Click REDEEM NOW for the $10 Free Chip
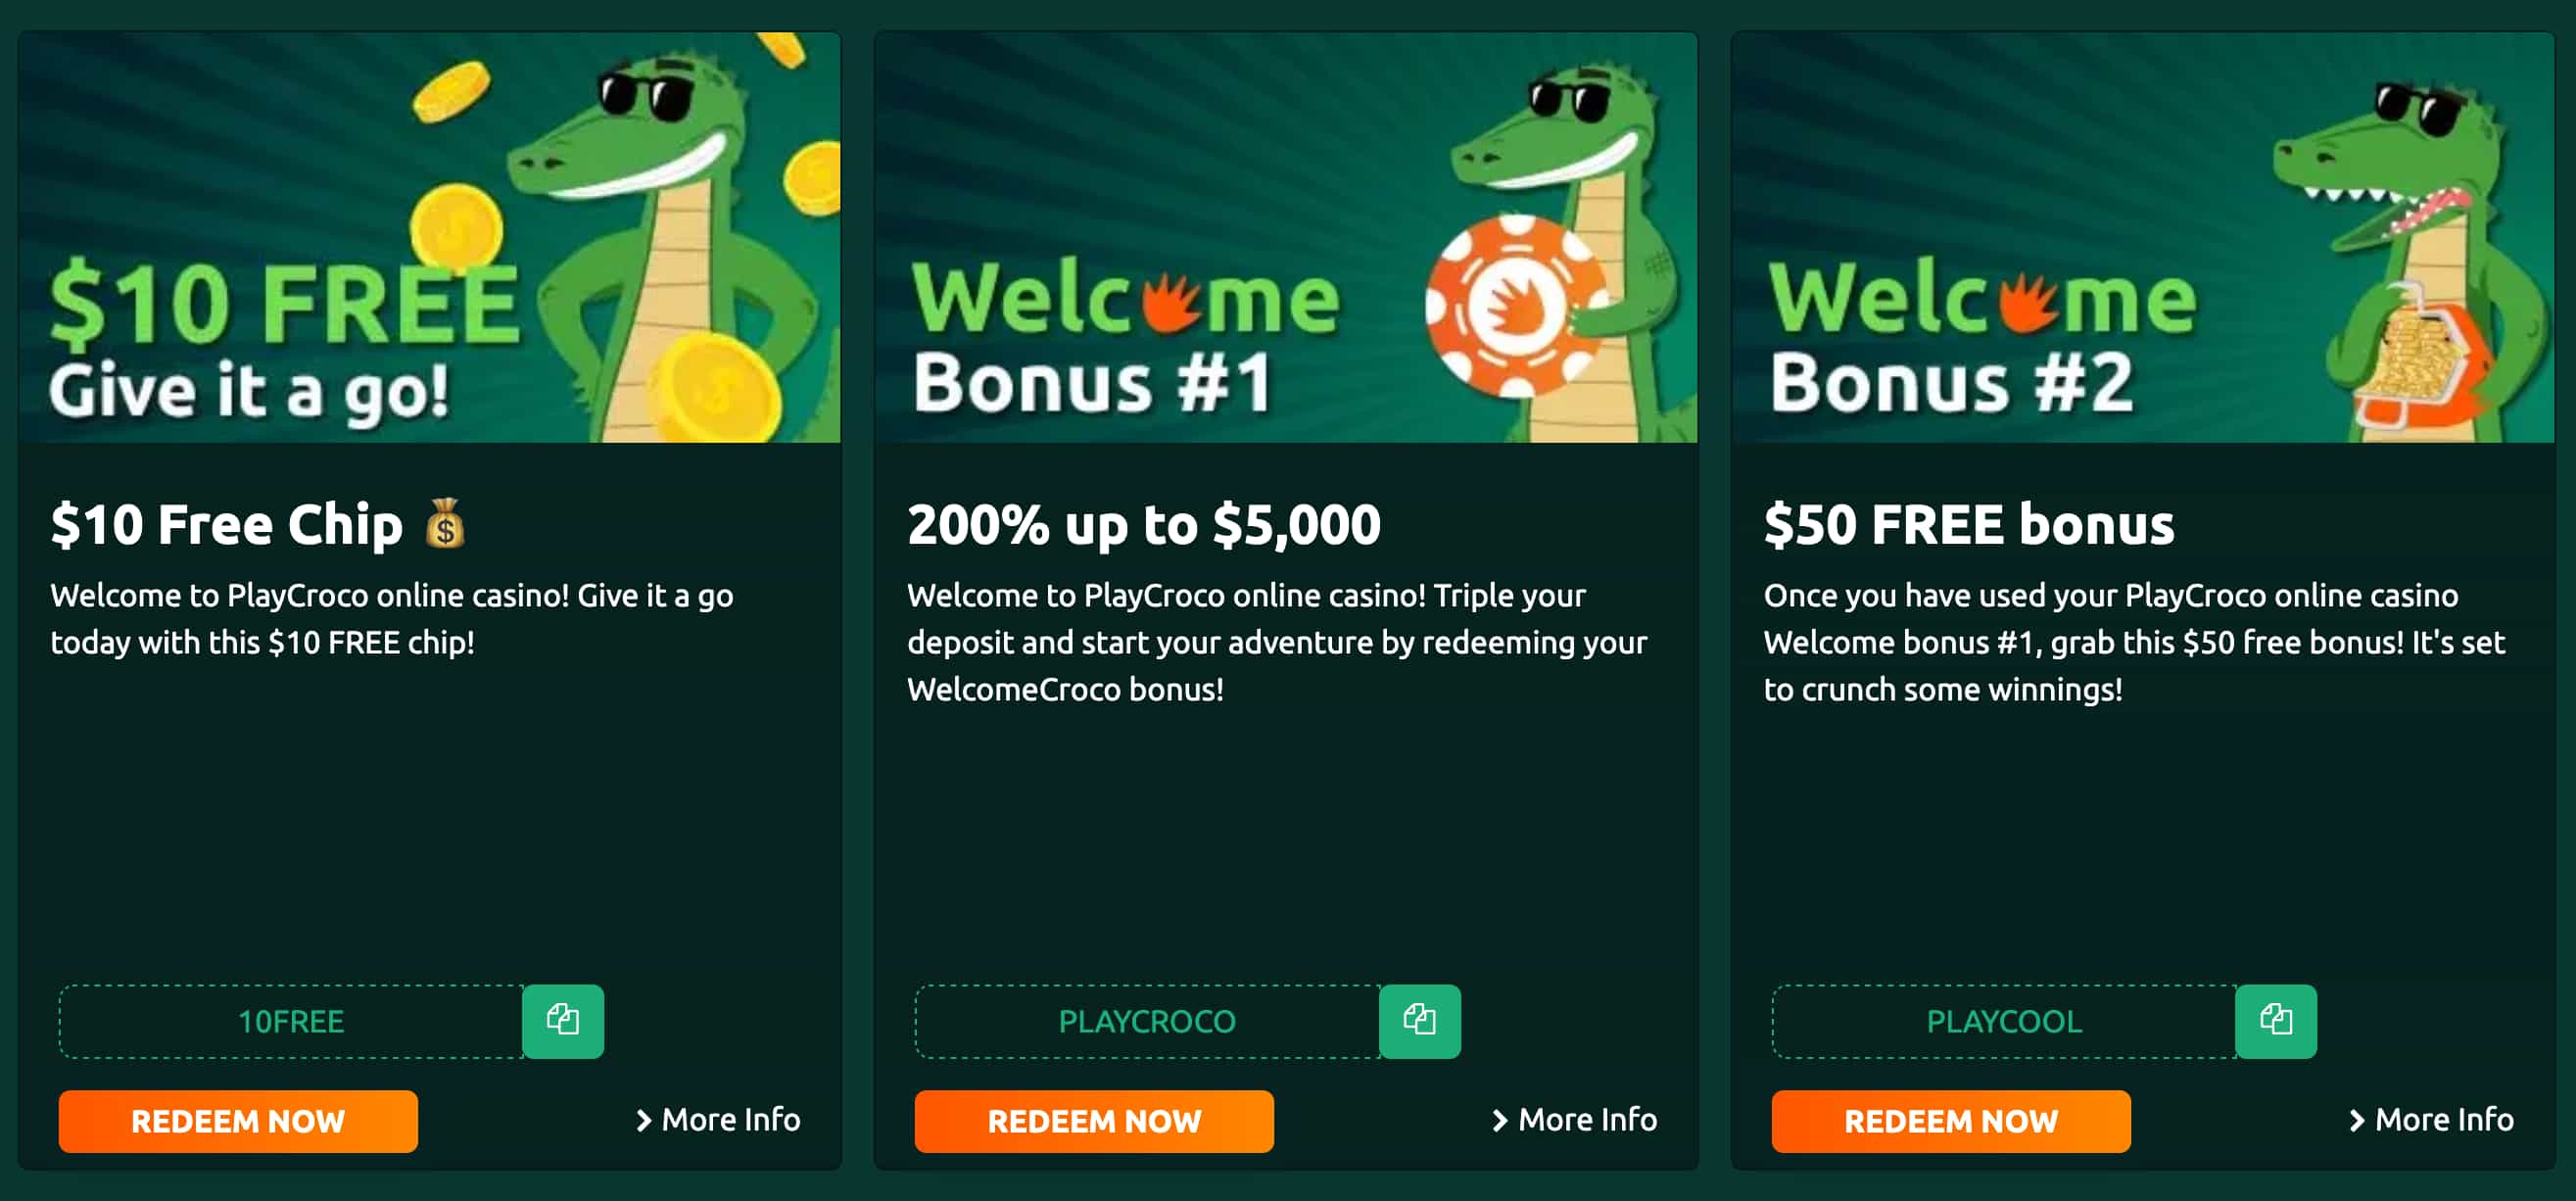 [x=239, y=1121]
